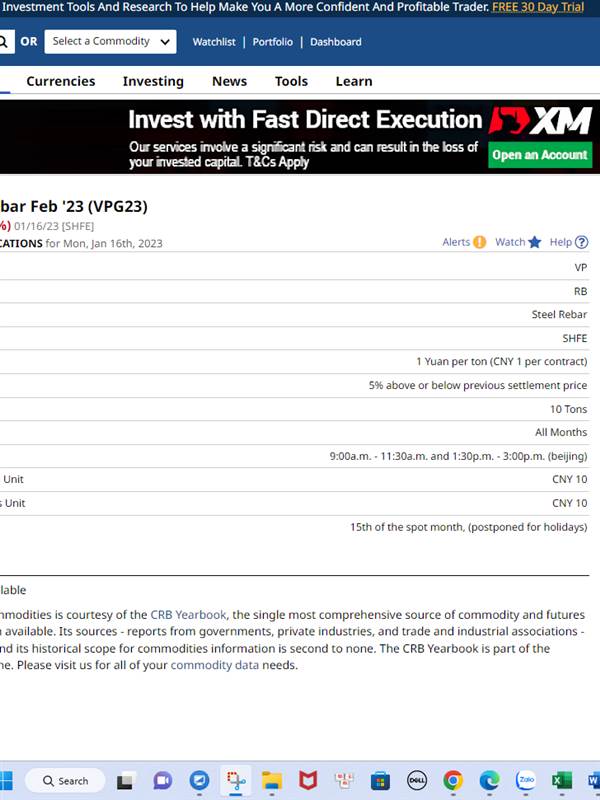Viewport: 600px width, 800px height.
Task: Open the Help question mark icon
Action: 581,242
